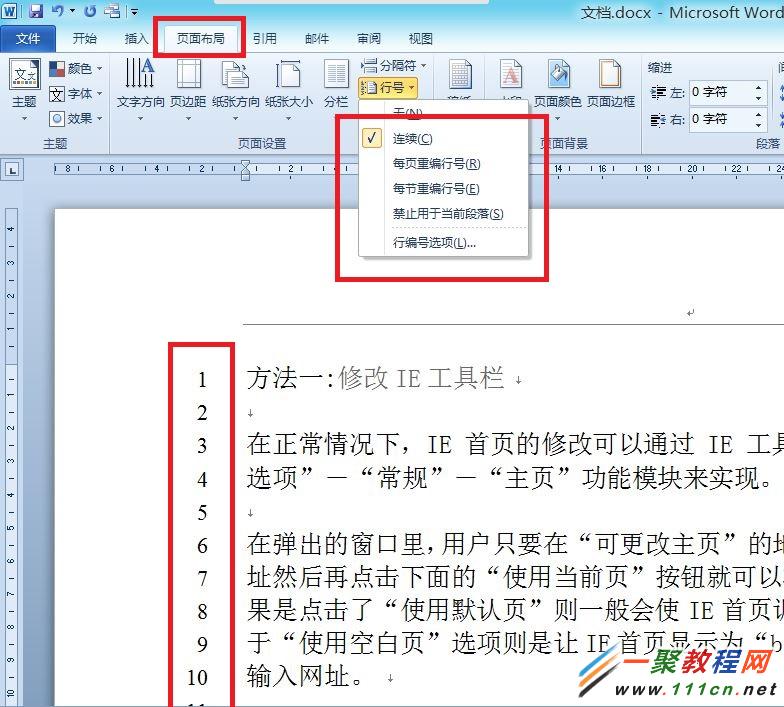Open theme Effects (效果) menu

[76, 118]
